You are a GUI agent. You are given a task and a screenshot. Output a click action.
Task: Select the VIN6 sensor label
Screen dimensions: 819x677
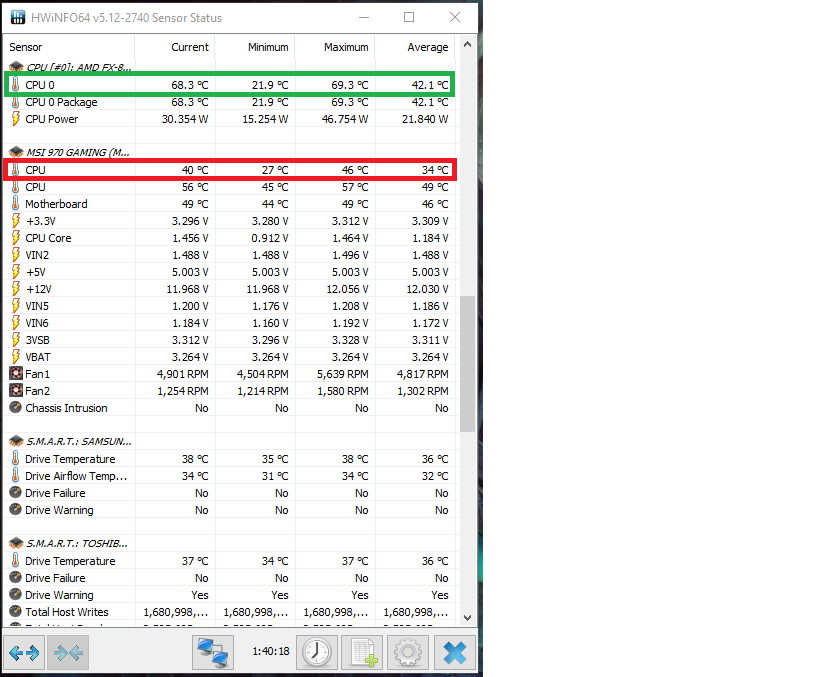(37, 323)
